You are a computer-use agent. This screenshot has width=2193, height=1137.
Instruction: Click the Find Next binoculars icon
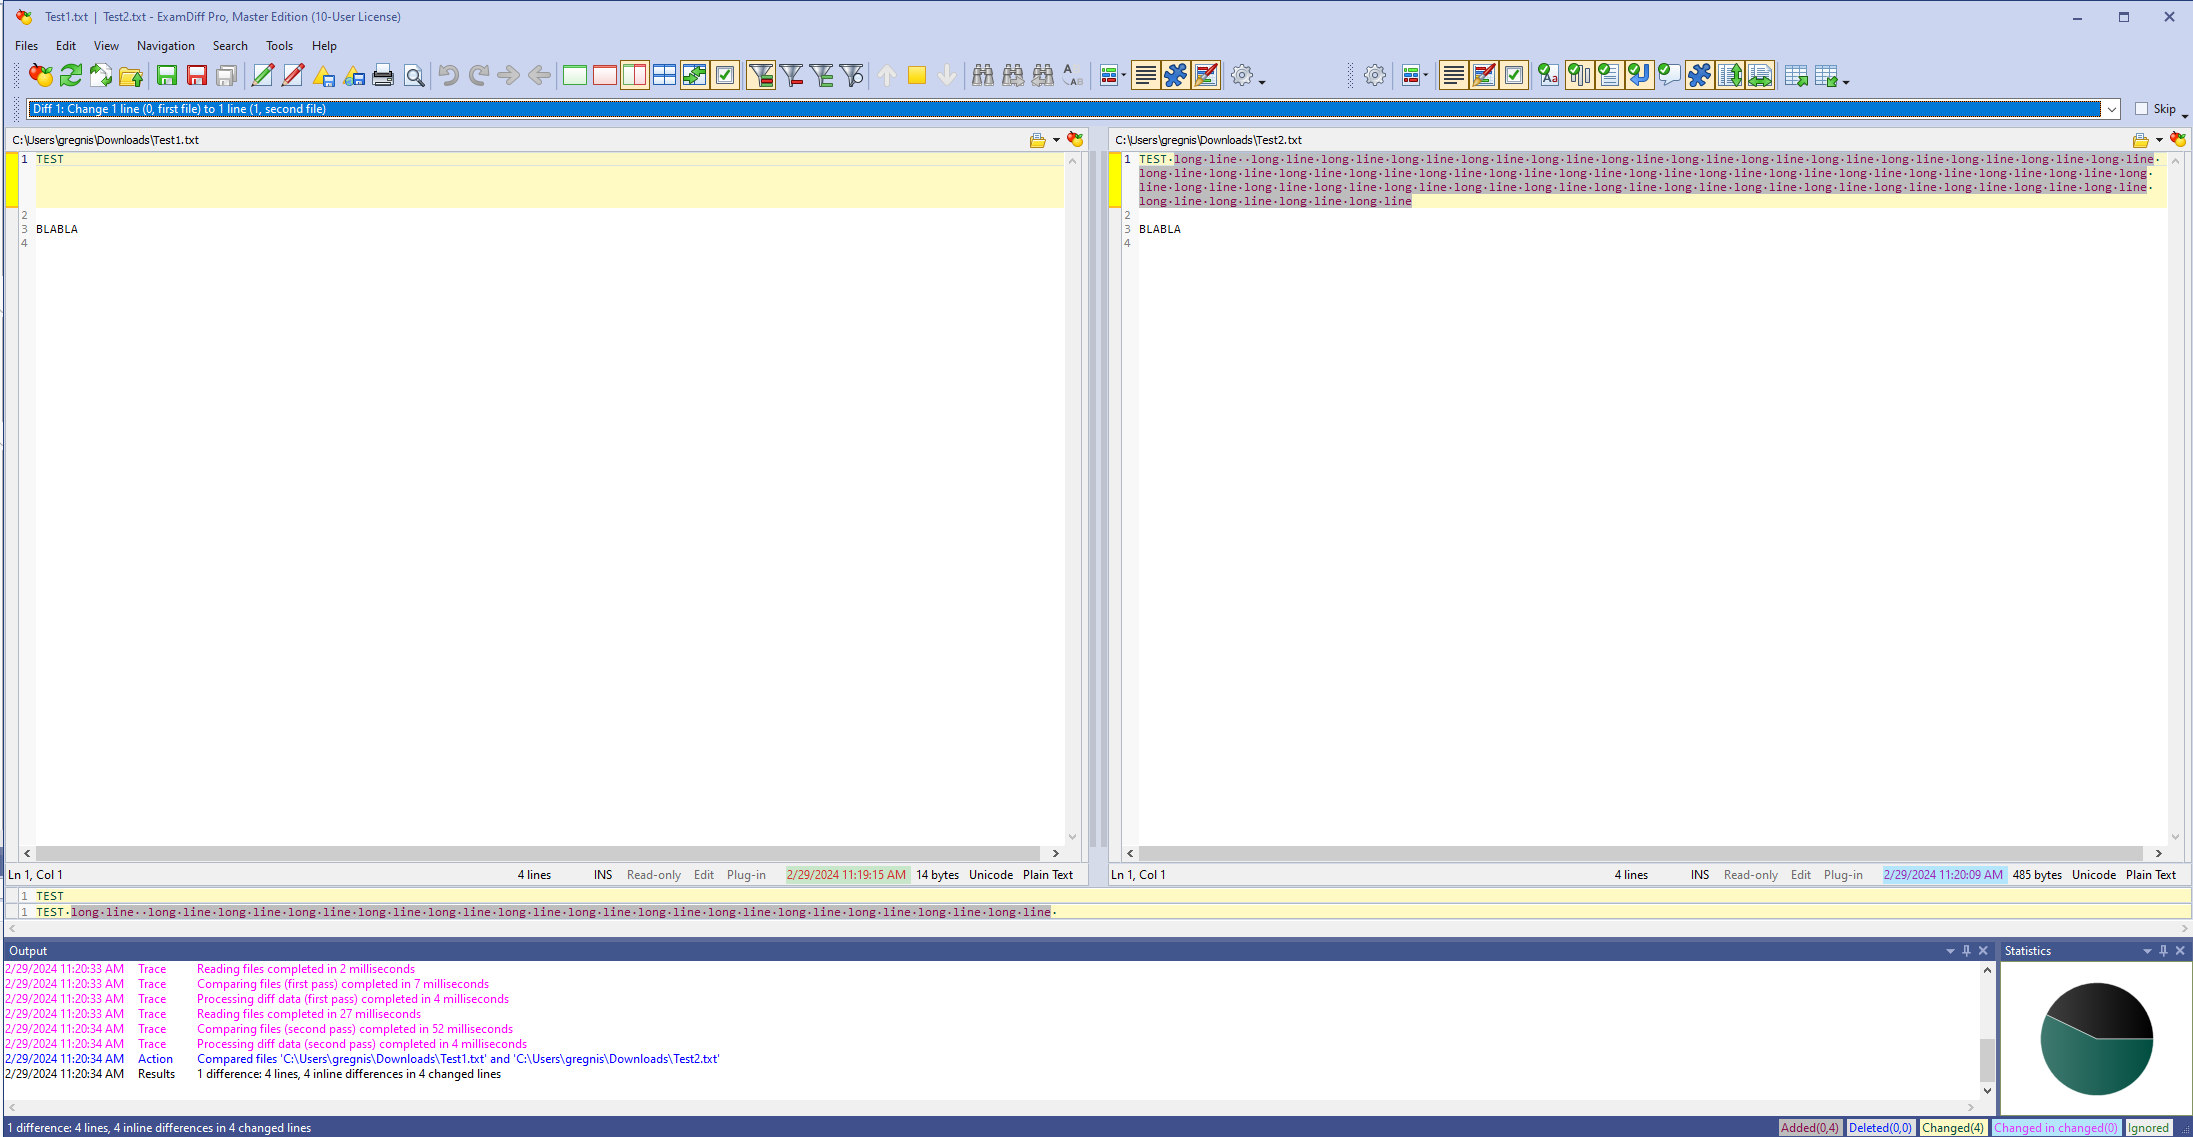pyautogui.click(x=1013, y=75)
